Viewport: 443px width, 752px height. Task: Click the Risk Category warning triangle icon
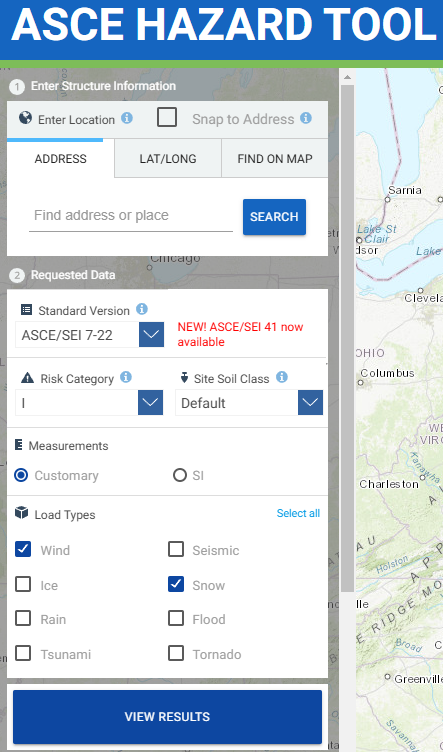(x=27, y=378)
